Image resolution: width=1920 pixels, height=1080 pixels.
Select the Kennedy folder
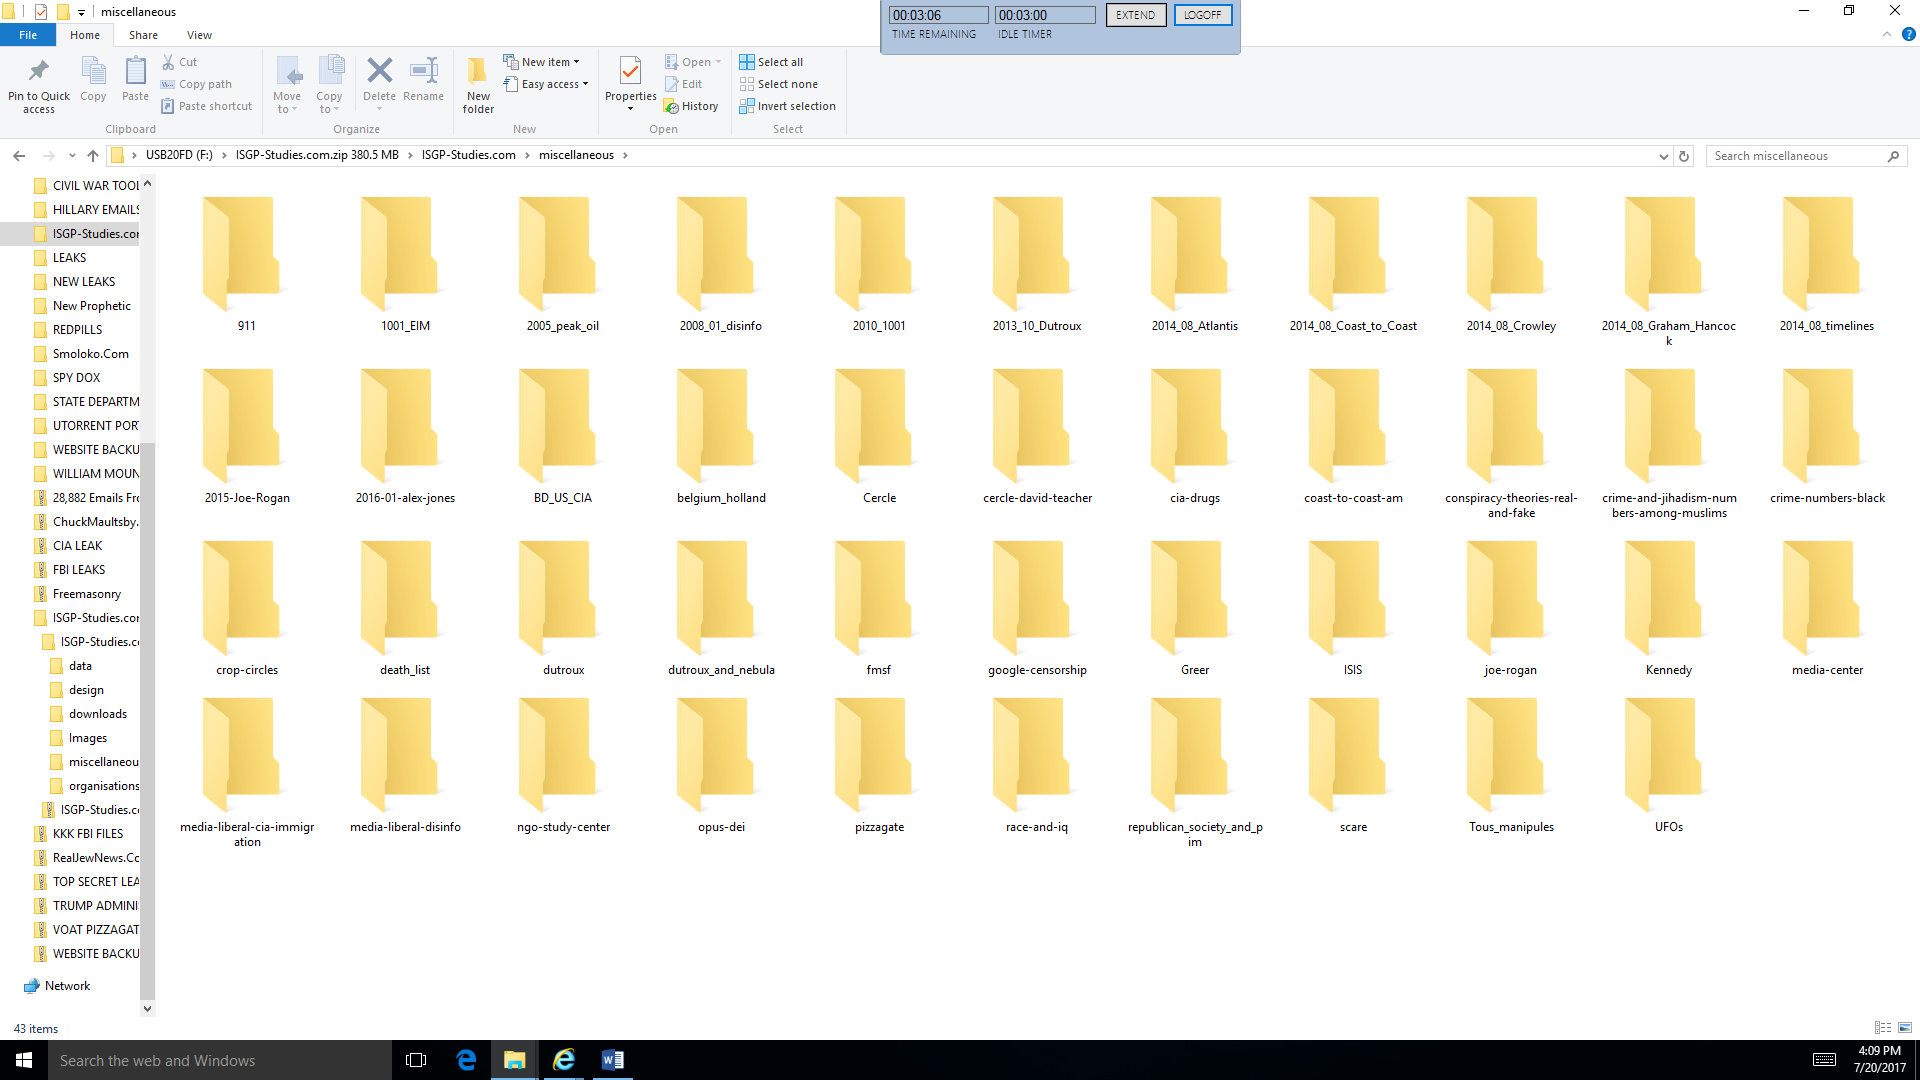point(1668,610)
